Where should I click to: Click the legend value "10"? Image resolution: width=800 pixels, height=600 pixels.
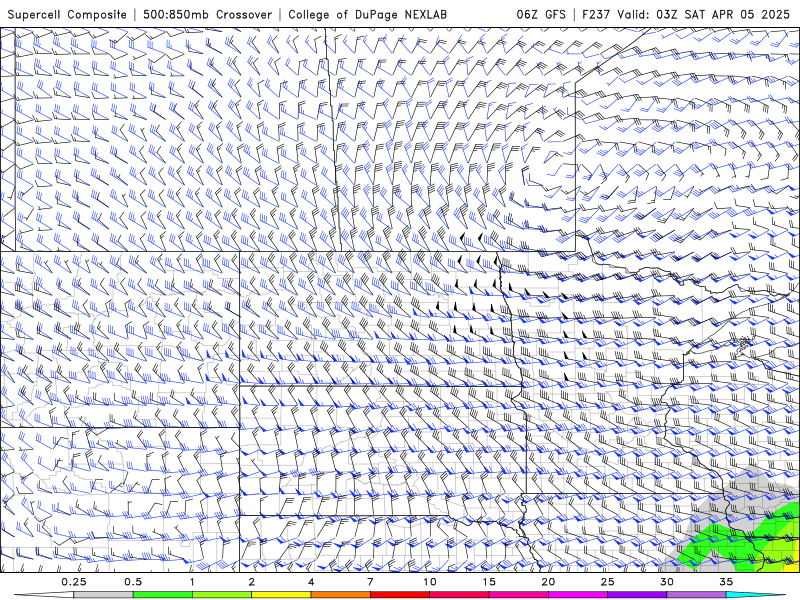coord(430,582)
